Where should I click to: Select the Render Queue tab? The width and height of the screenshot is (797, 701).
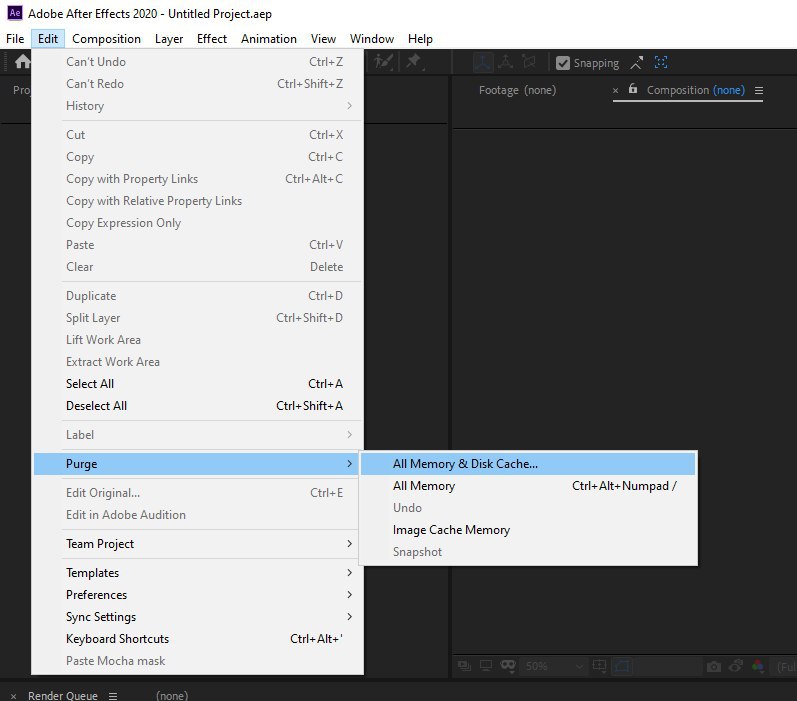click(63, 695)
